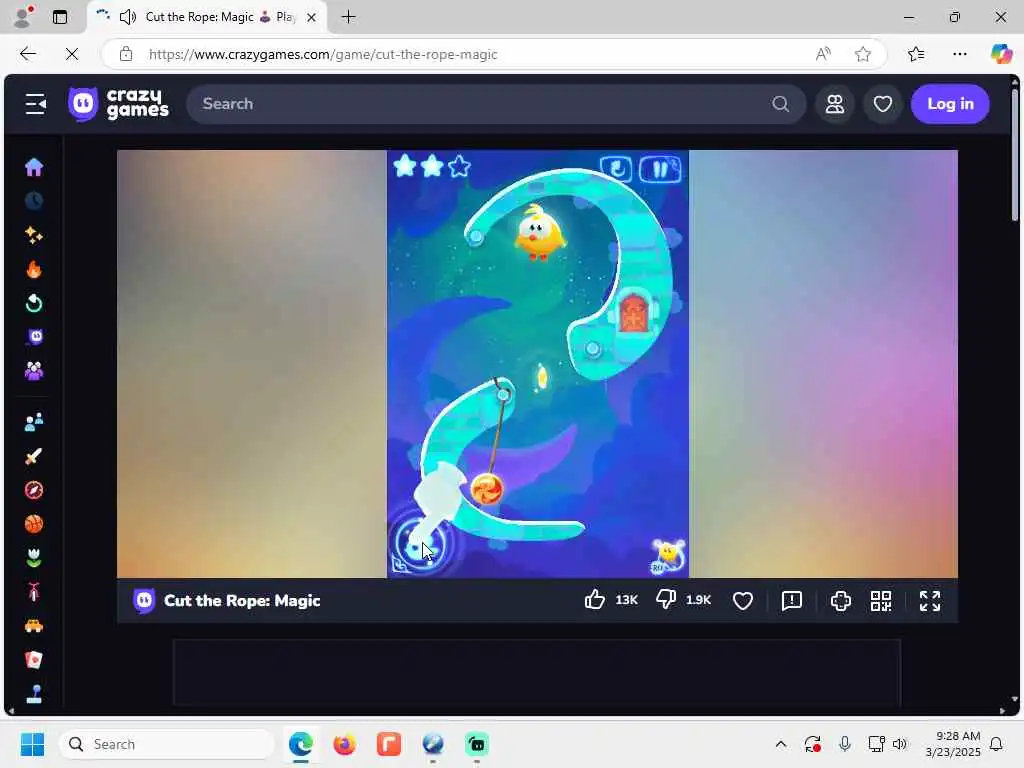
Task: Open the volume control in system tray
Action: point(900,744)
